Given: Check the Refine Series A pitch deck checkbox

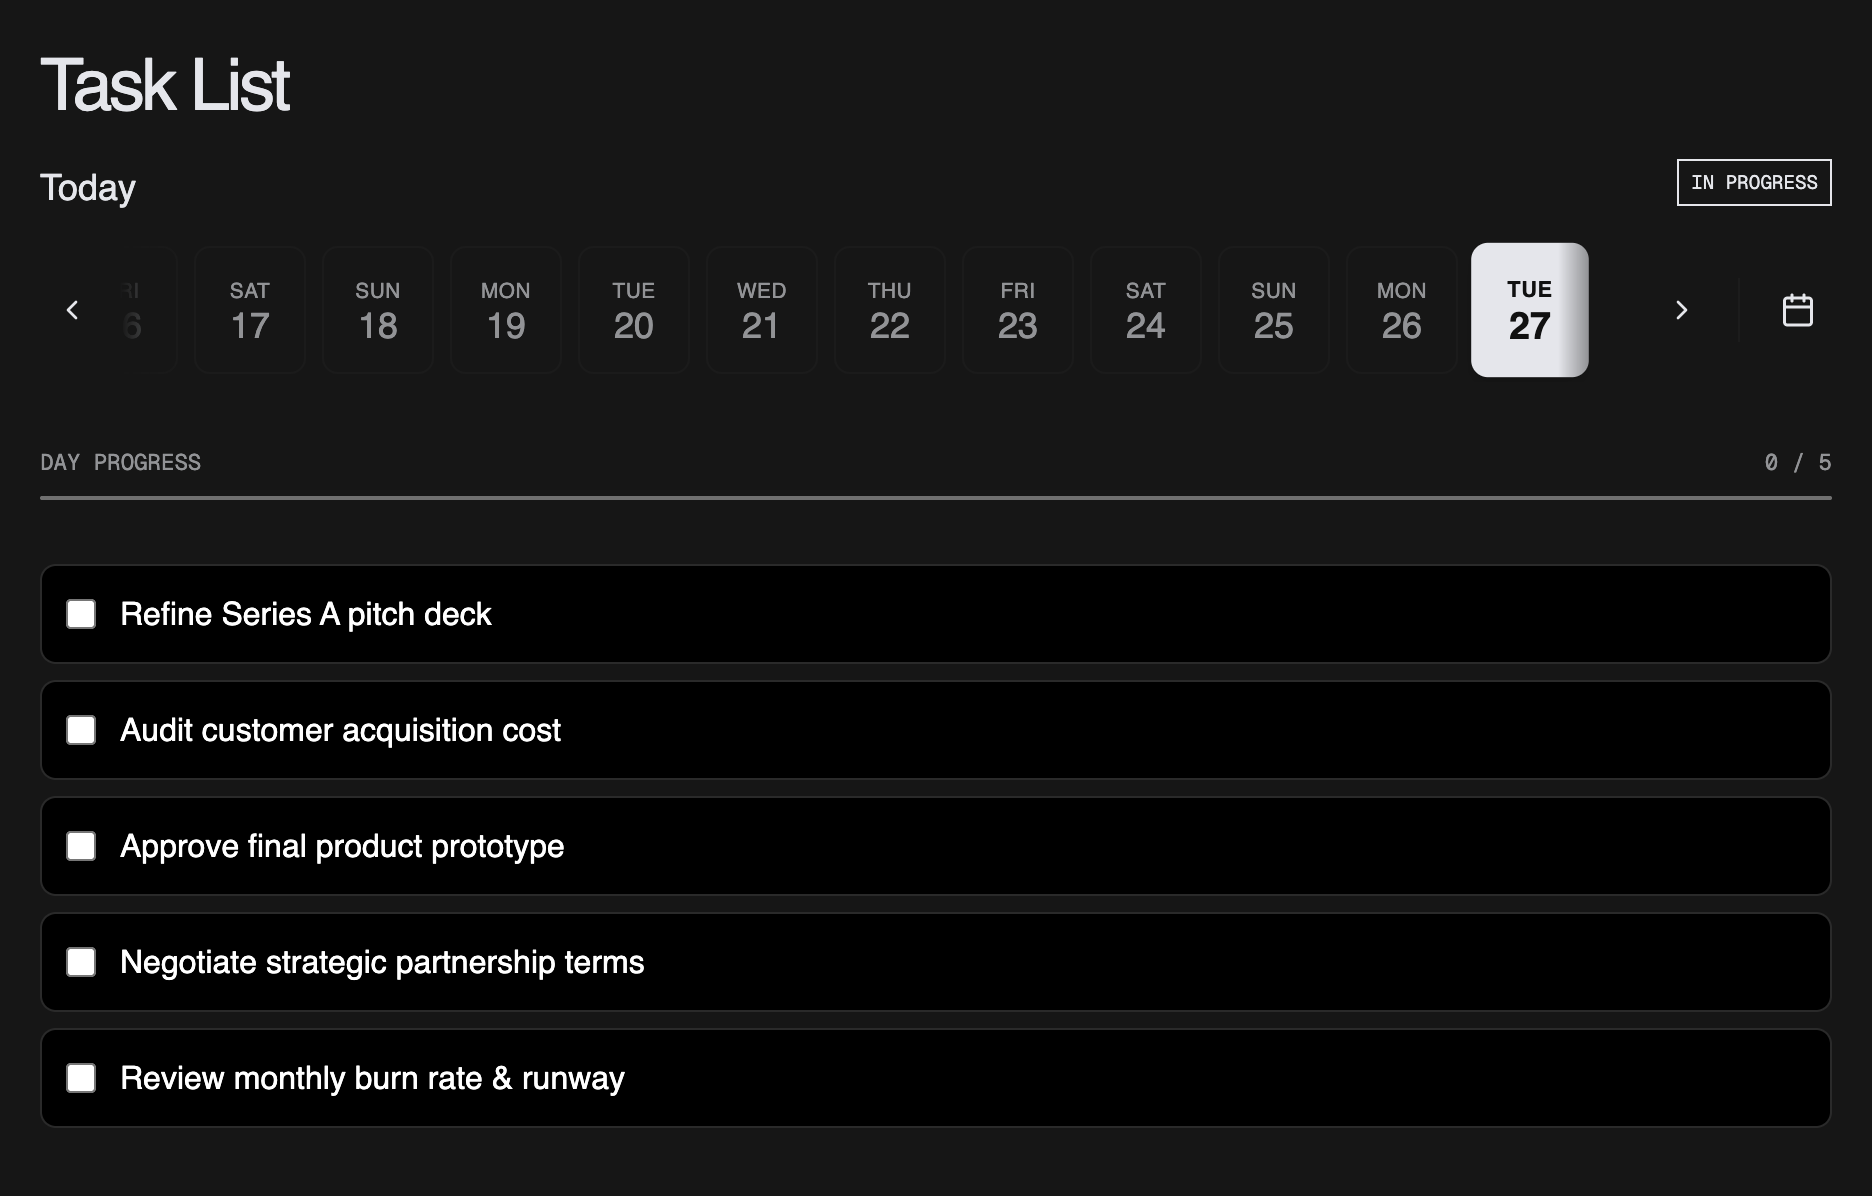Looking at the screenshot, I should (81, 614).
